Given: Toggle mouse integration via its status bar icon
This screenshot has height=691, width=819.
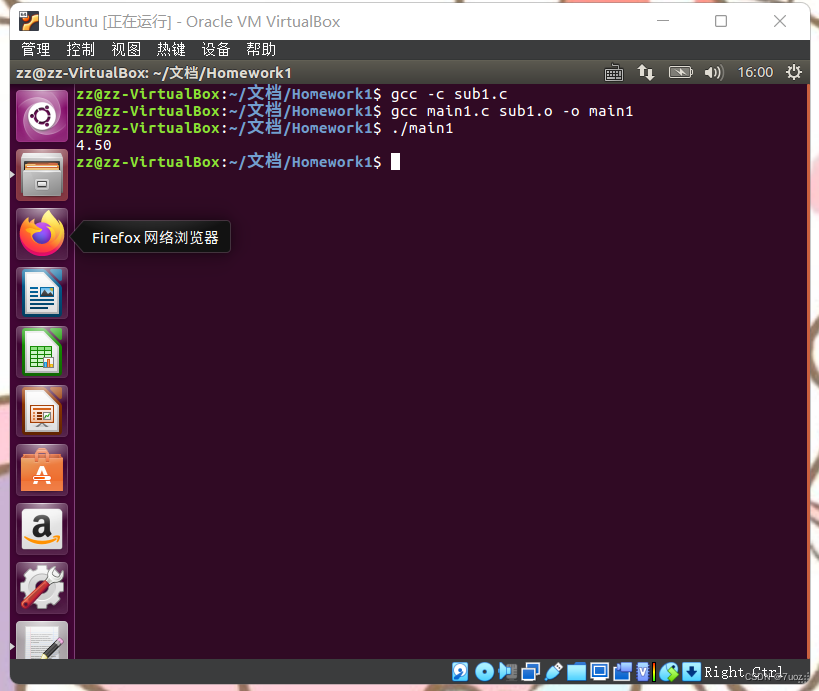Looking at the screenshot, I should click(668, 672).
